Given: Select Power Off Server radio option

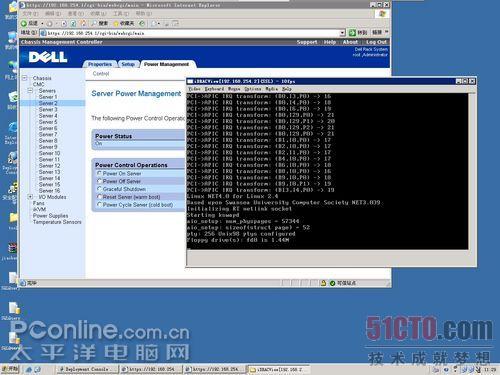Looking at the screenshot, I should pos(99,181).
